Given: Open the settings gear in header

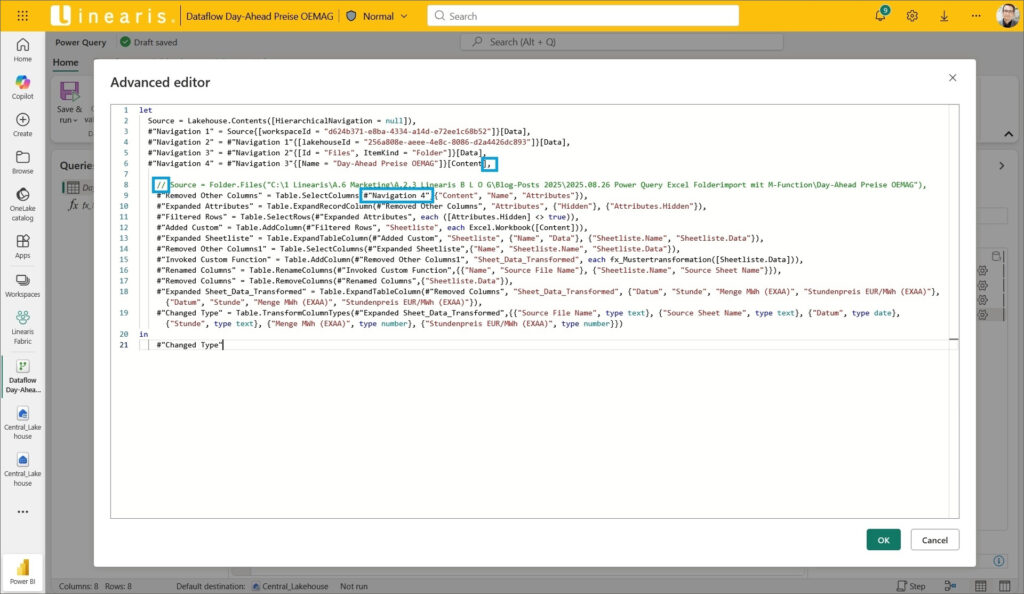Looking at the screenshot, I should [x=912, y=16].
